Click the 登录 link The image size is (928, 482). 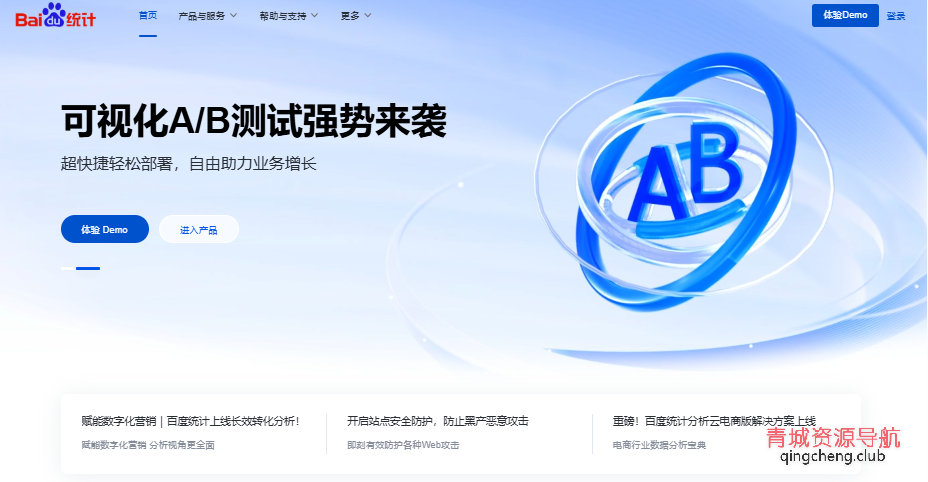click(x=896, y=16)
